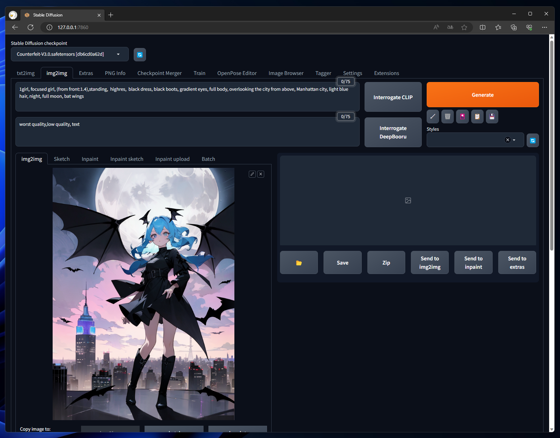Open the translate option in the address bar
Screen dimensions: 560x438
coord(450,27)
